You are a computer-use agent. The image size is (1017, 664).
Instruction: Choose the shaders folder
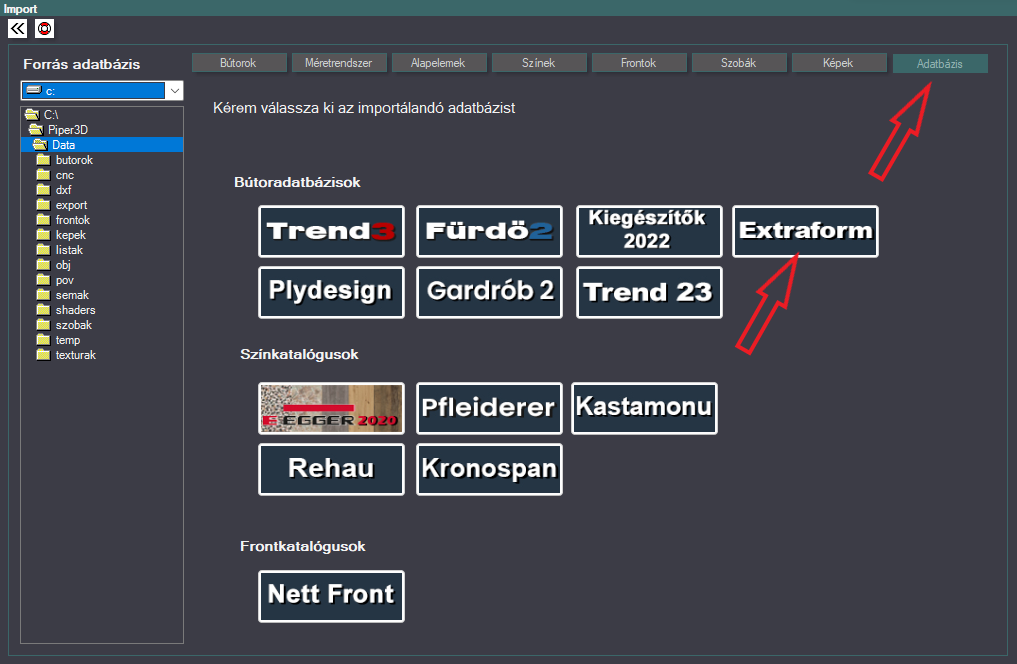pos(66,310)
